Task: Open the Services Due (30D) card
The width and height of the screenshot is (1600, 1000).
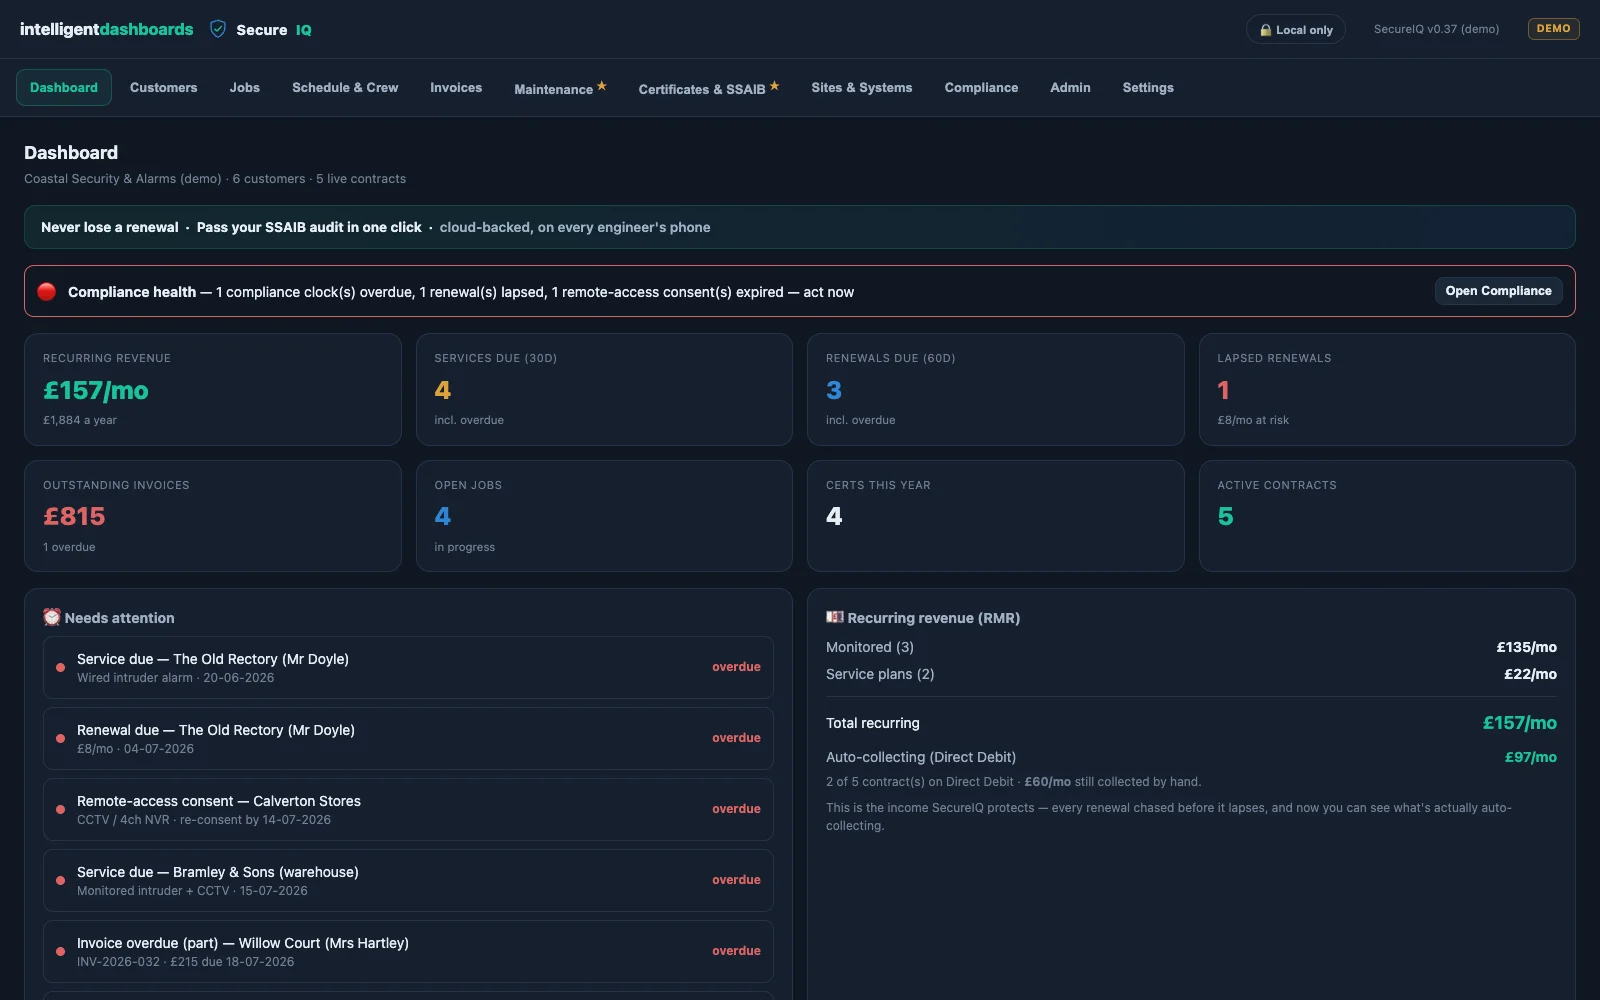Action: pyautogui.click(x=604, y=390)
